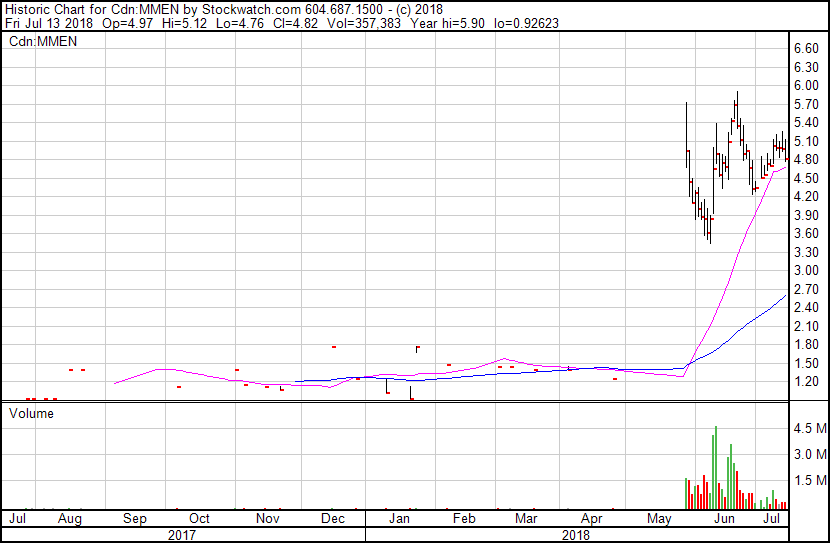Click the 'Sep' month label on time axis
The width and height of the screenshot is (830, 543).
tap(134, 519)
